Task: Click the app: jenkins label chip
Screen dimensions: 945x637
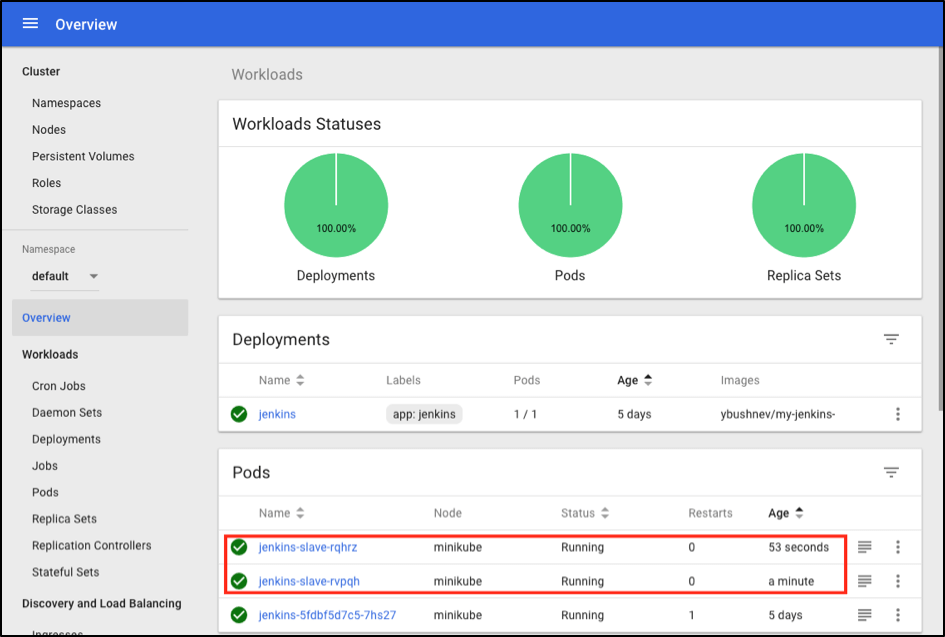Action: pos(424,414)
